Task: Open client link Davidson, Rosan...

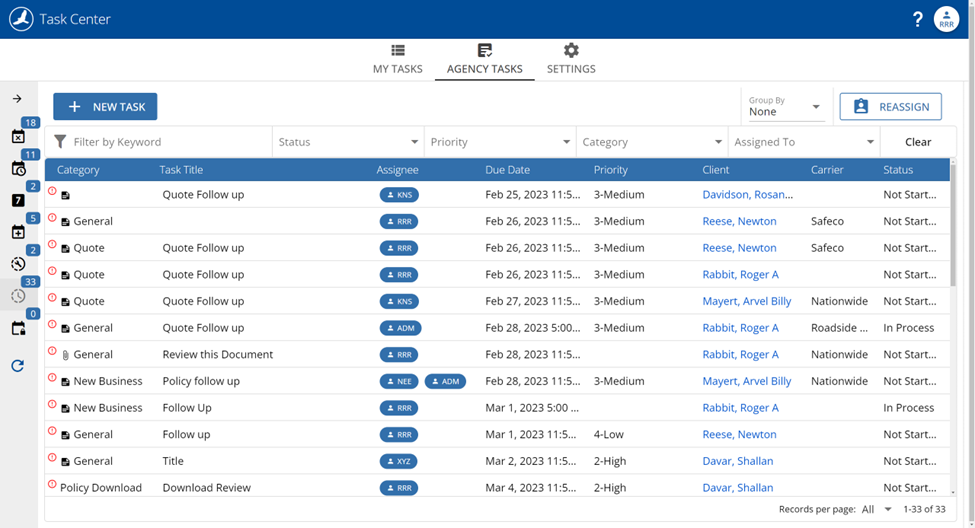Action: pyautogui.click(x=747, y=195)
